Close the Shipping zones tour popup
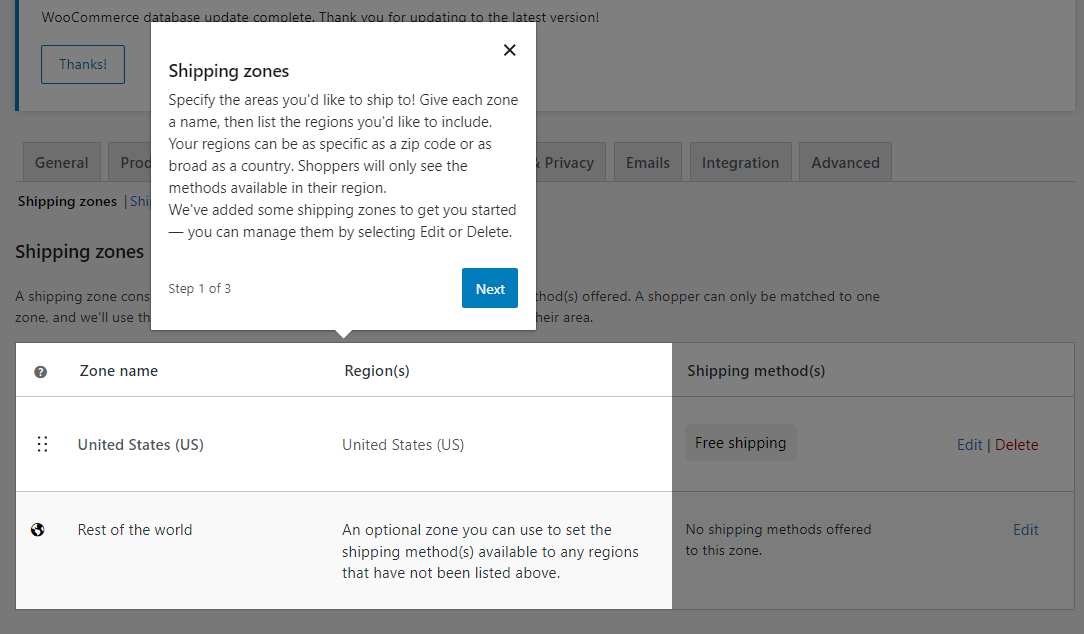Screen dimensions: 1084x634 509,49
